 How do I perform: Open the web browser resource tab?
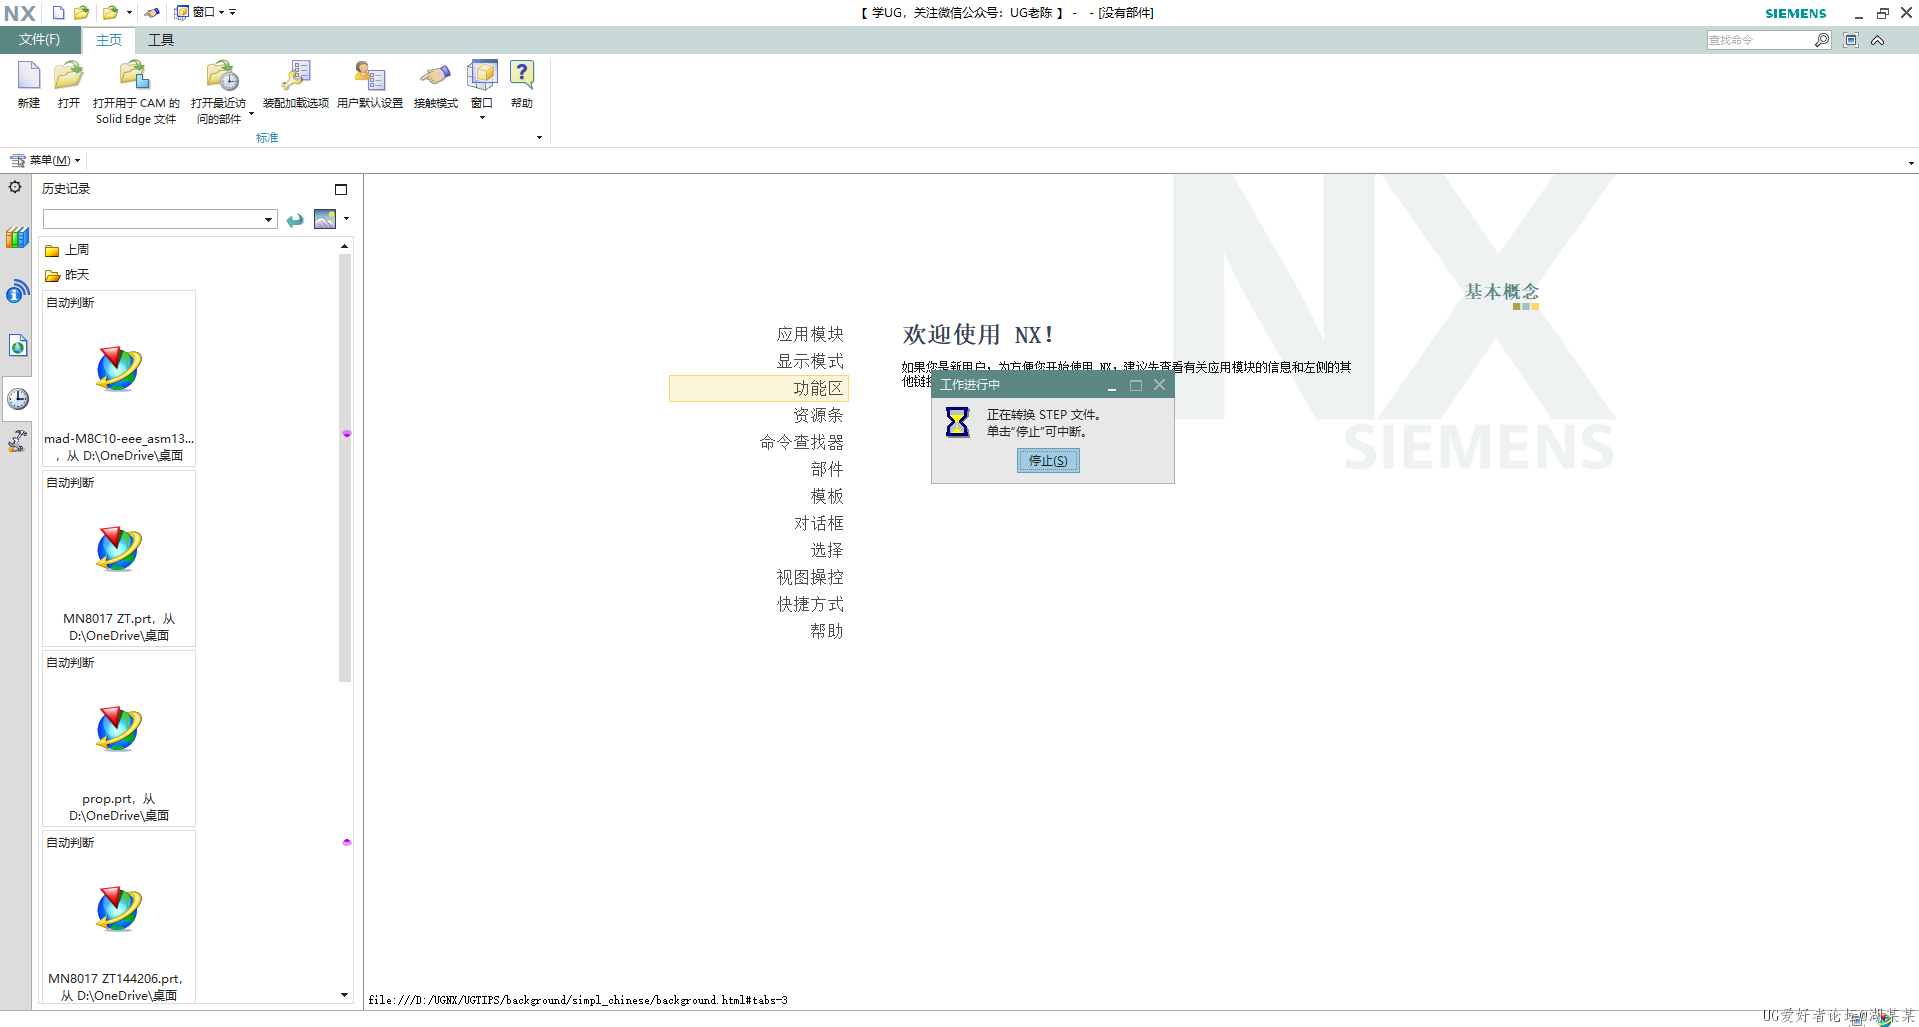tap(17, 345)
